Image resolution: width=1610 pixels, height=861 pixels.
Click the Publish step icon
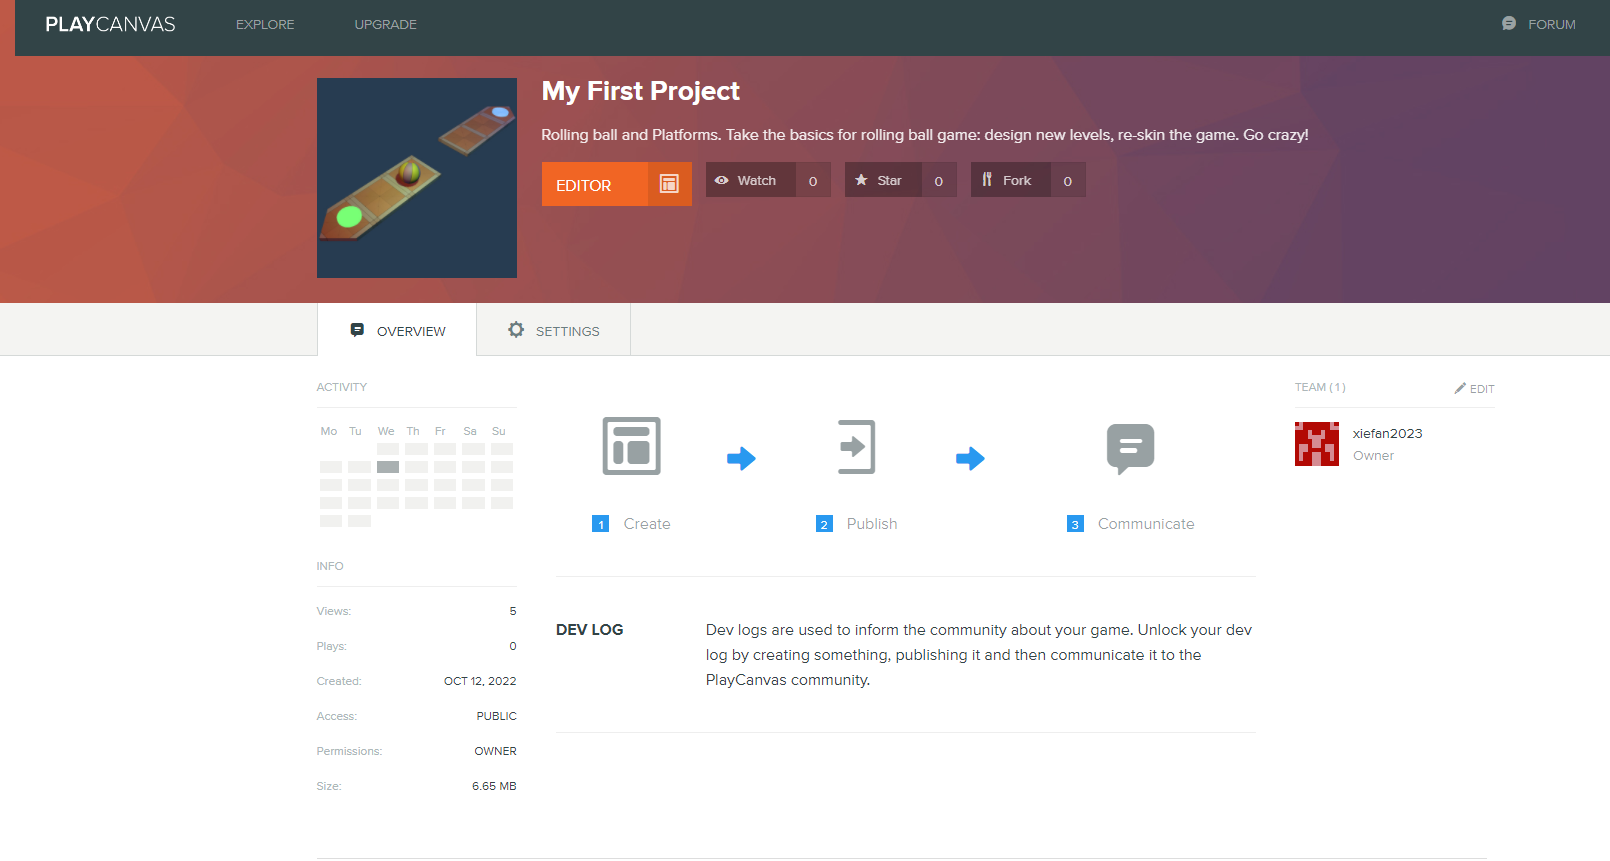856,446
